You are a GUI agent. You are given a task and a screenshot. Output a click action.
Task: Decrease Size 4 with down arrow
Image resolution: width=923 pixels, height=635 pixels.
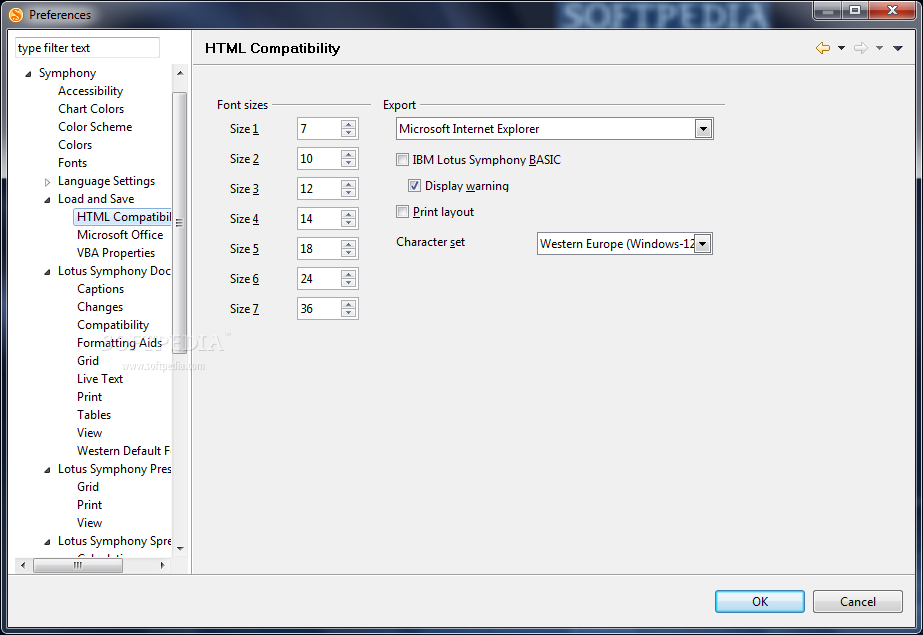click(348, 223)
